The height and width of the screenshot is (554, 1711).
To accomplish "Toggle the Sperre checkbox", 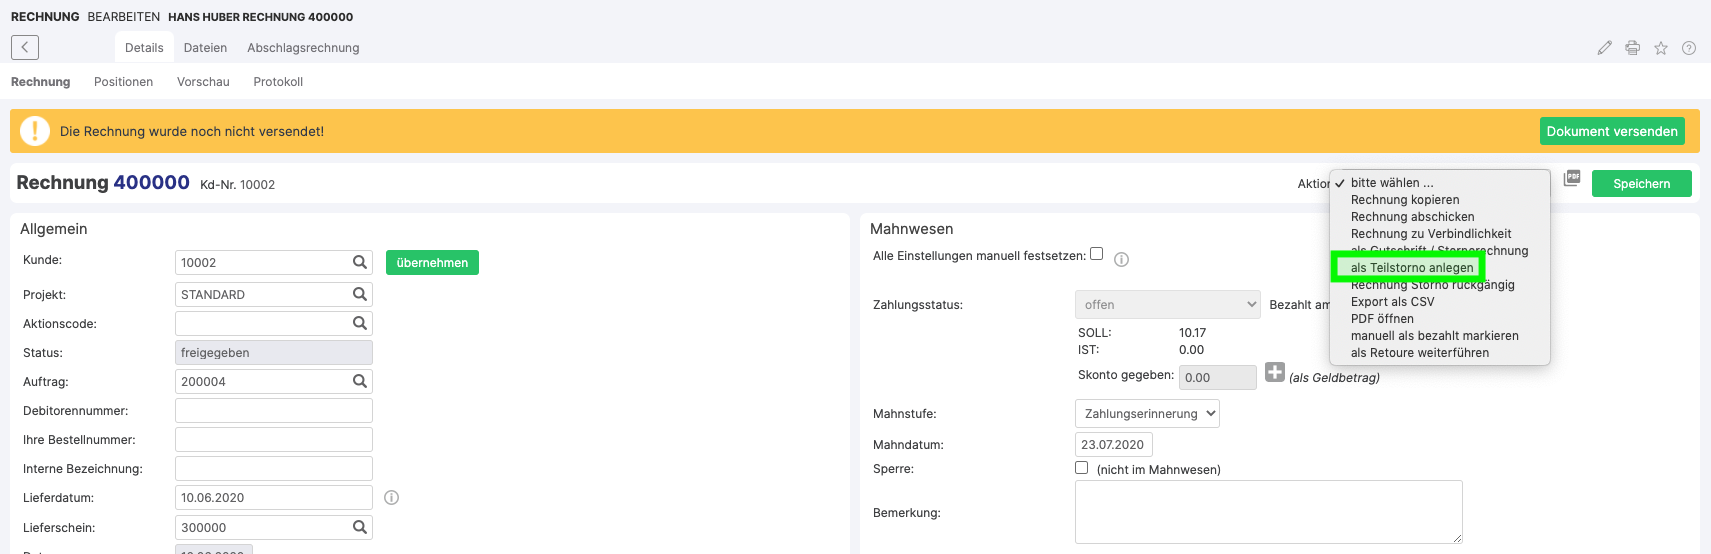I will tap(1081, 467).
